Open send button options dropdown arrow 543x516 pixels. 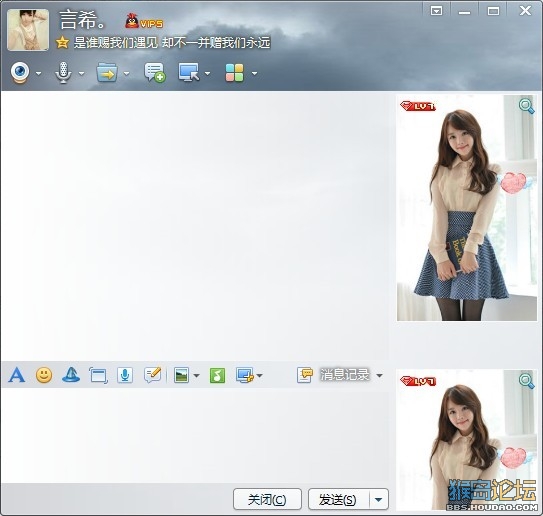pos(379,499)
